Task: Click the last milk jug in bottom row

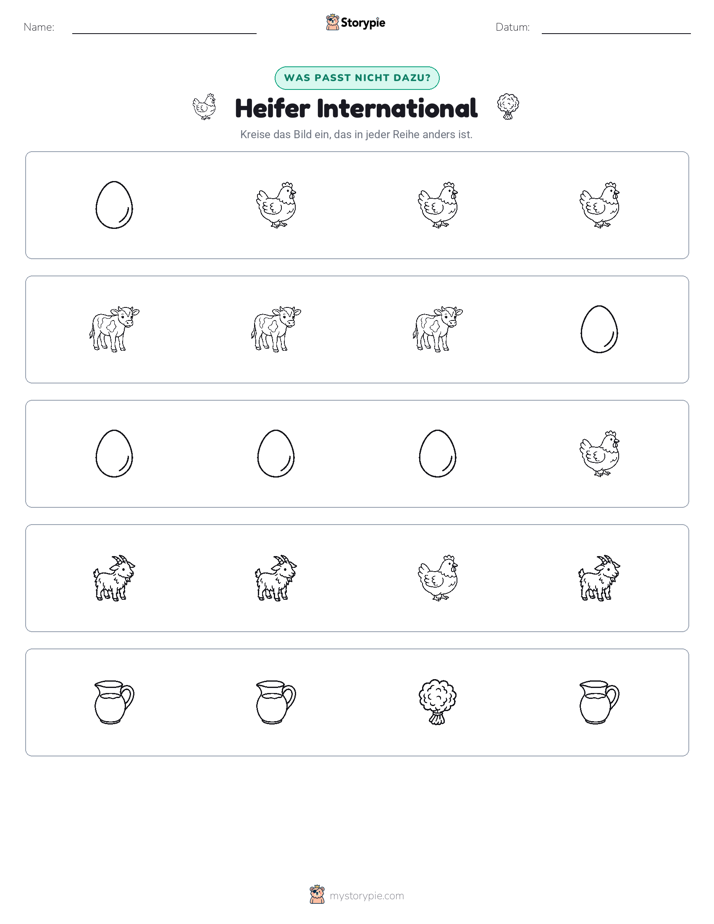Action: [599, 702]
